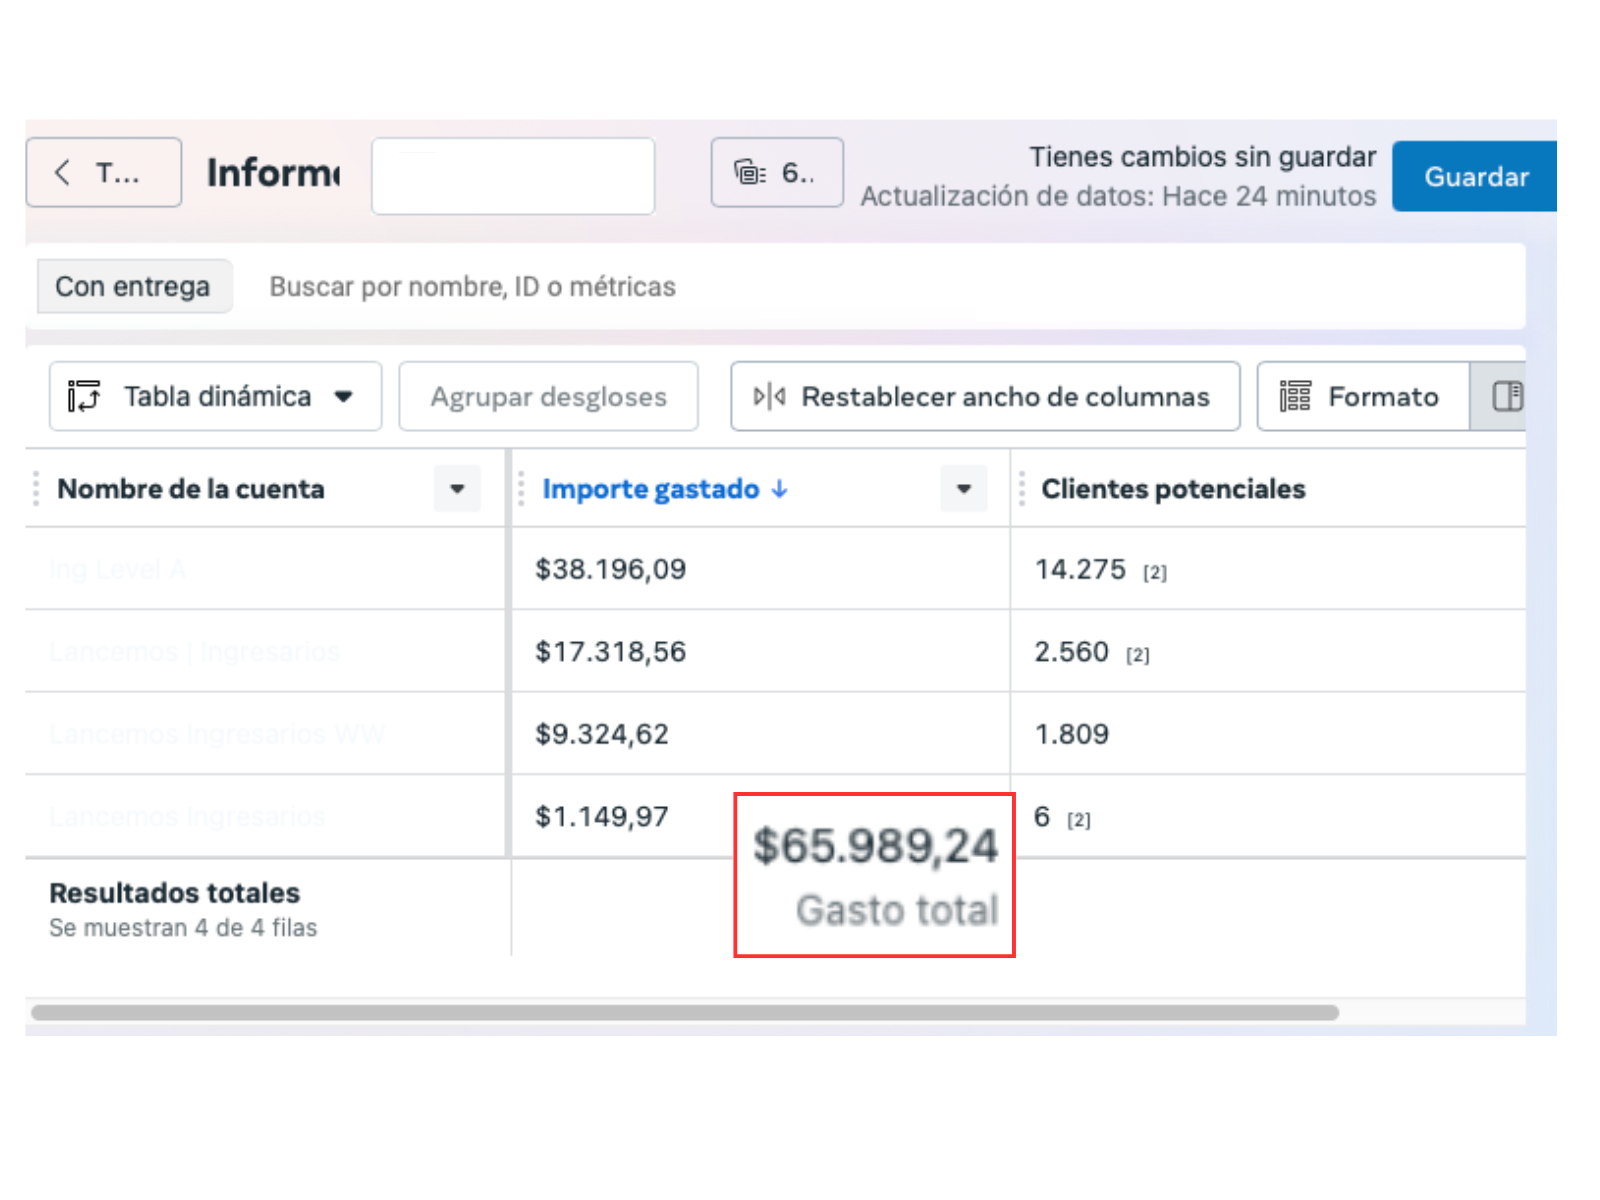Viewport: 1600px width, 1200px height.
Task: Click the Importe gastado column header
Action: tap(650, 489)
